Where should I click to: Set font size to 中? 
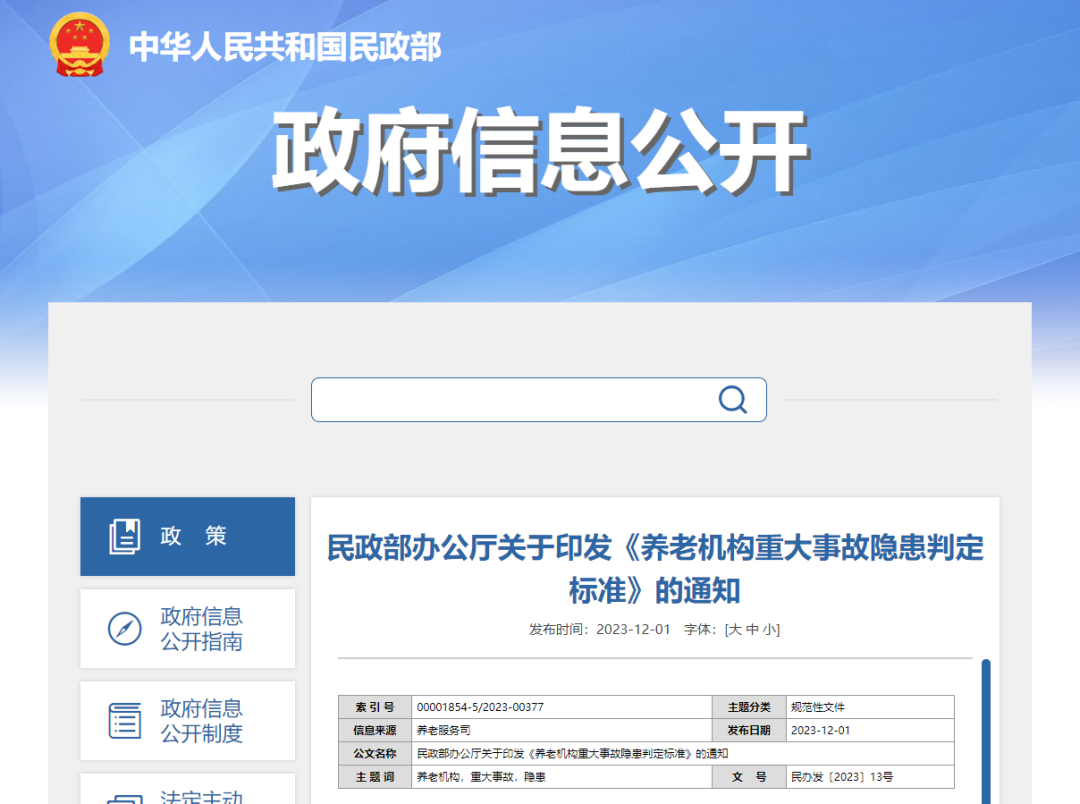tap(752, 629)
